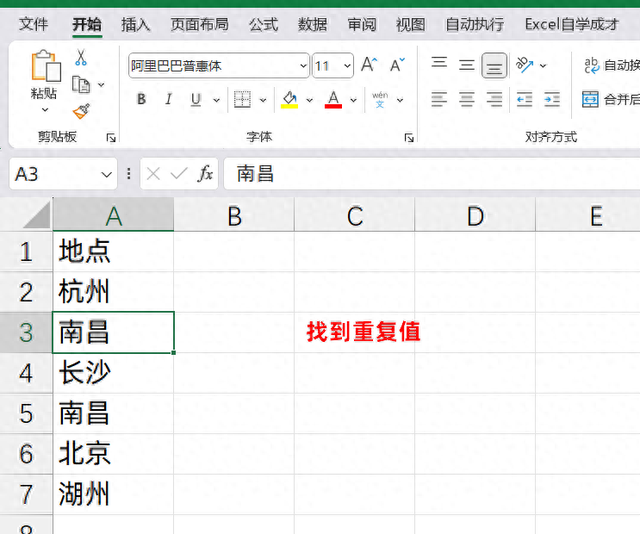Screen dimensions: 640x534
Task: Select row 5 header
Action: 26,414
